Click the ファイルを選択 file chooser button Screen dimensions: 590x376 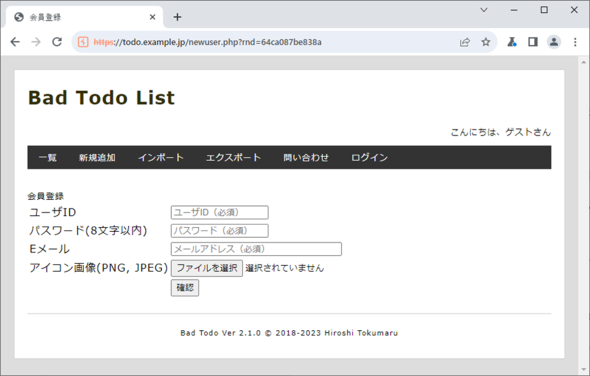pos(207,268)
